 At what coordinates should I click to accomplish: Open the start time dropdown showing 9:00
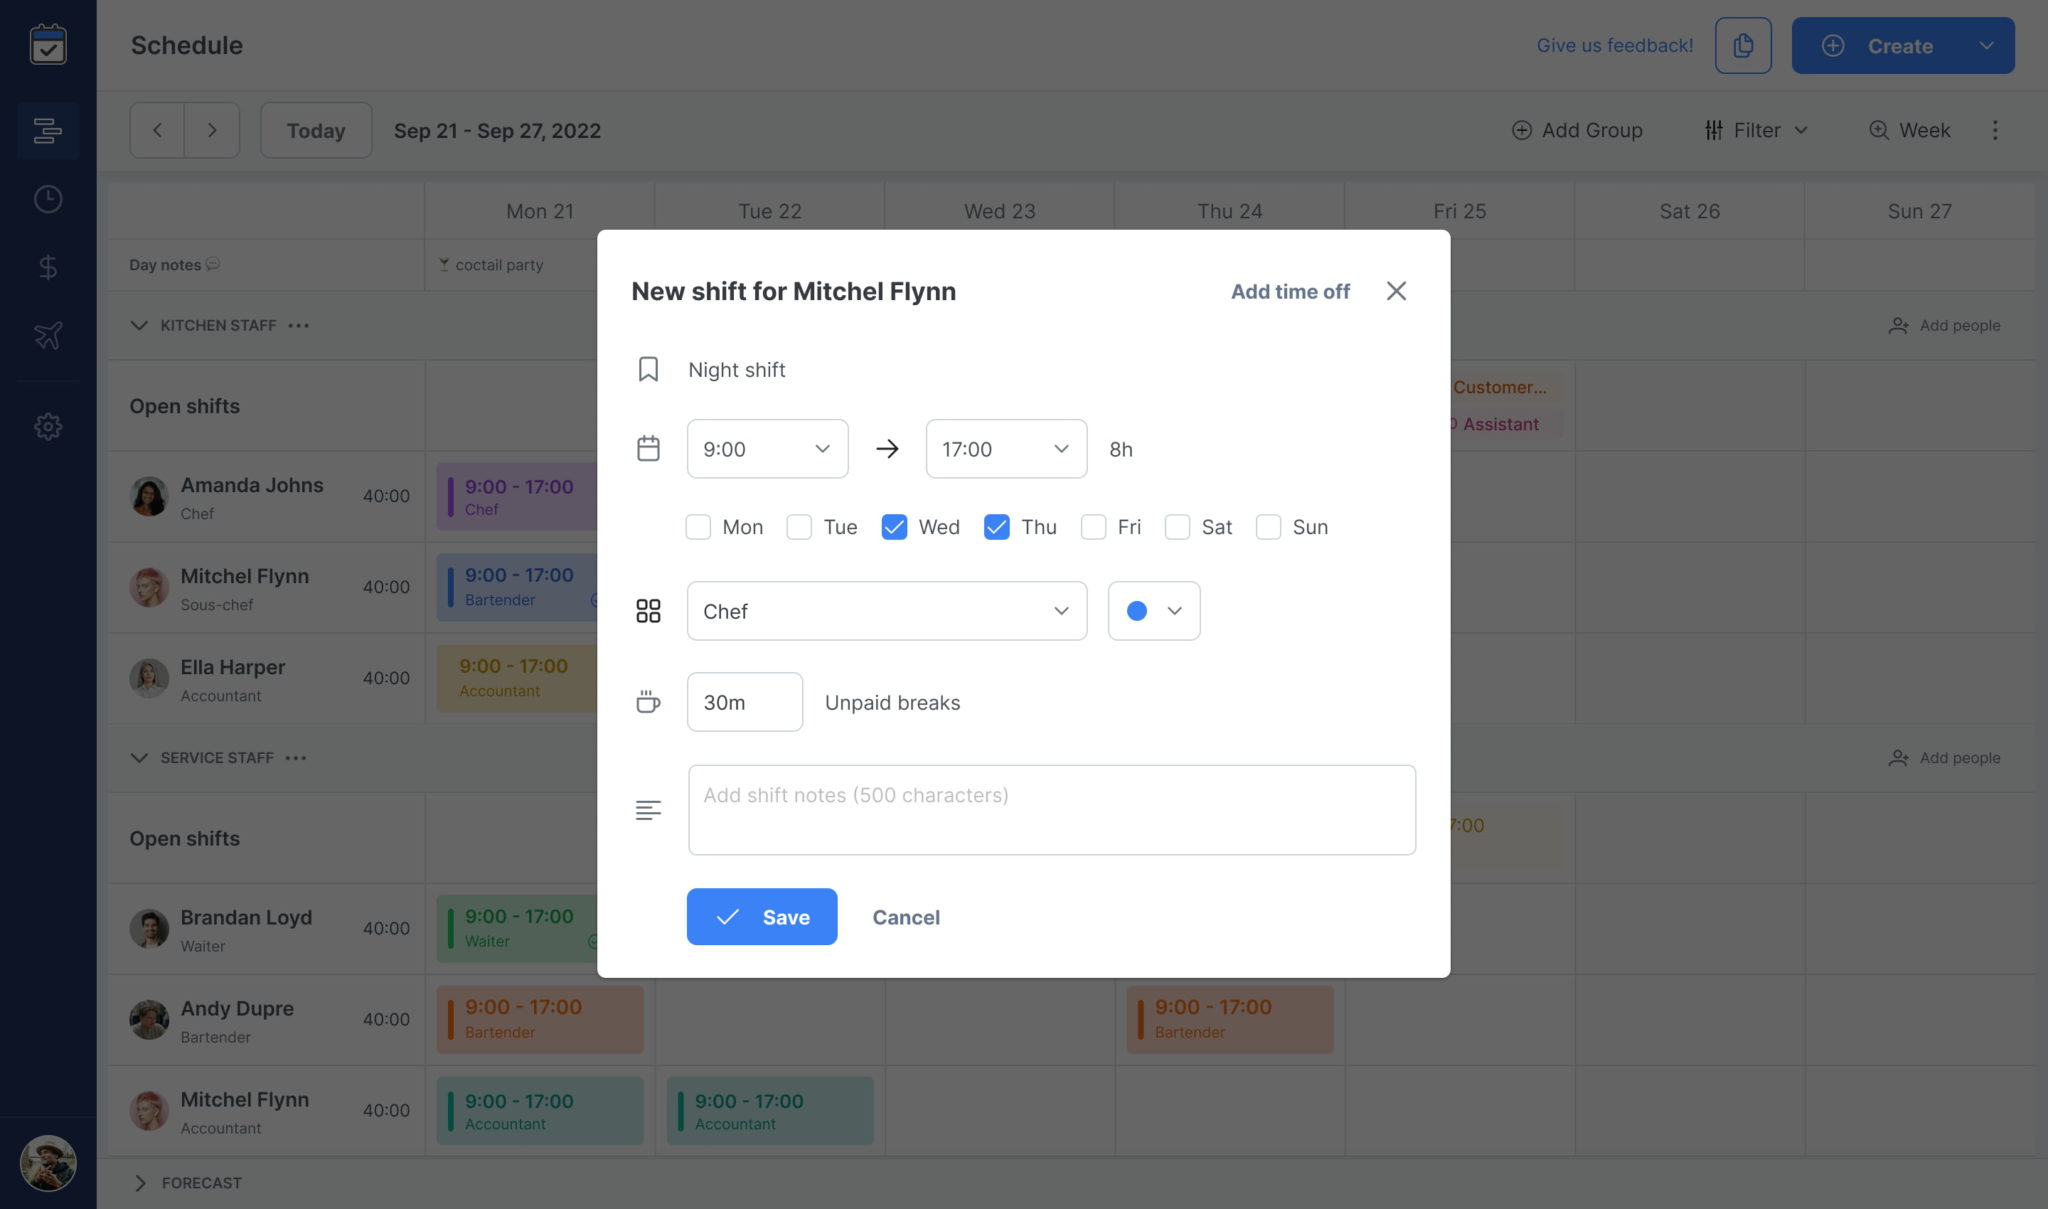[x=767, y=449]
